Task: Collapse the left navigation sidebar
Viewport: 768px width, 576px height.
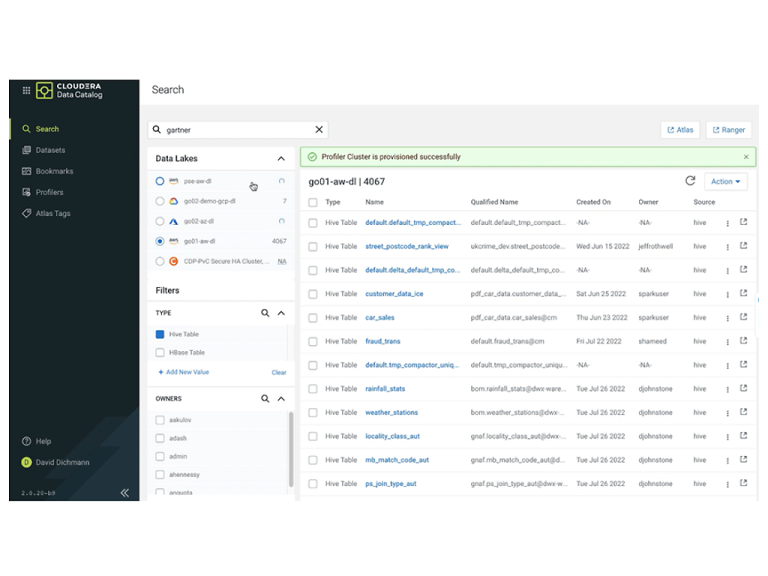Action: [x=125, y=493]
